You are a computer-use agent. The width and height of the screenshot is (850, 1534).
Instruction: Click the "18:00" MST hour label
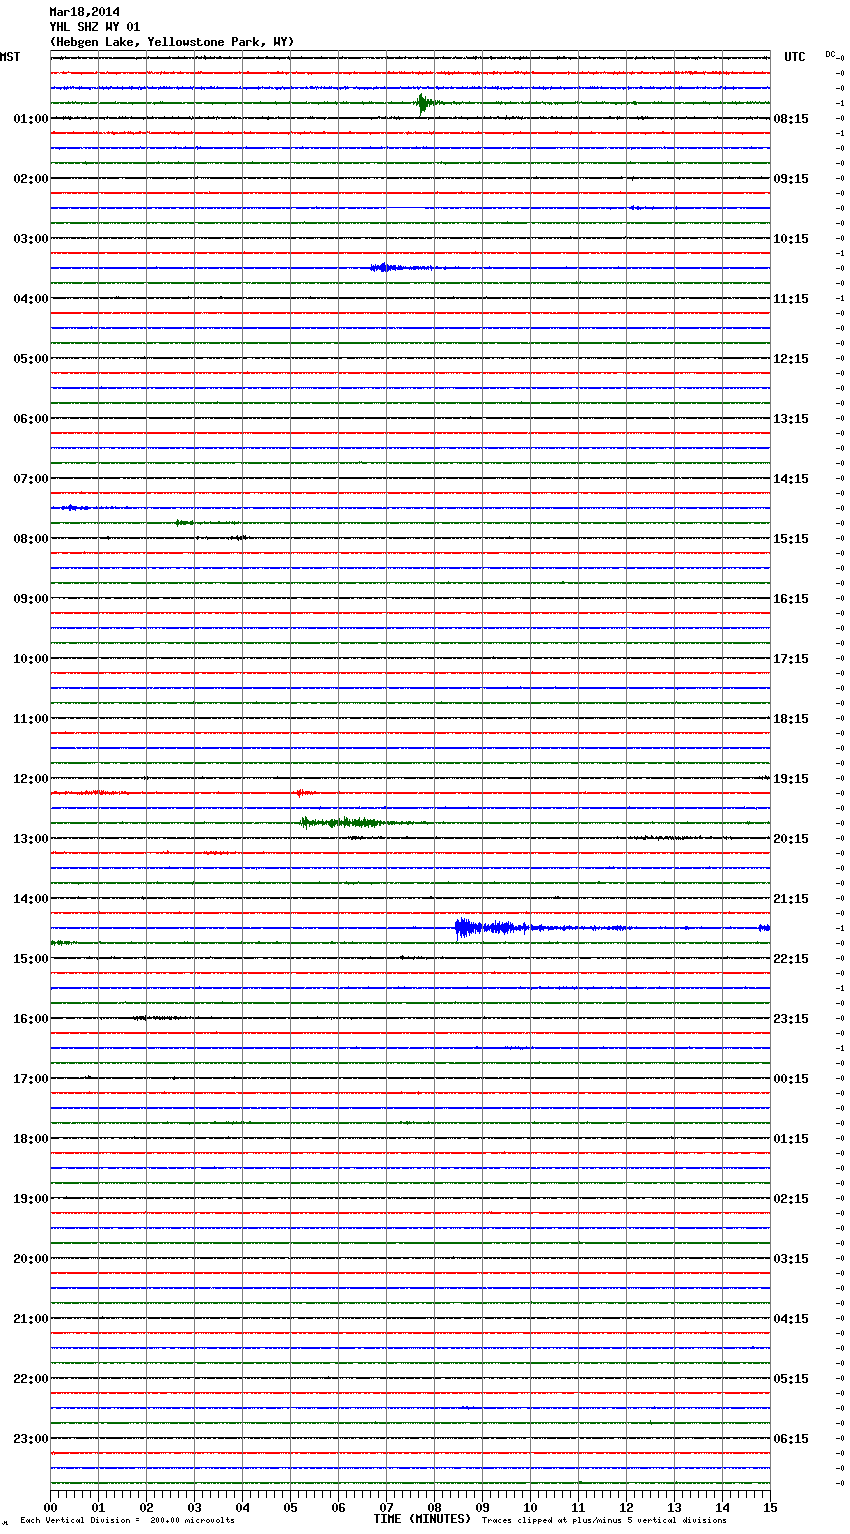click(x=31, y=1139)
